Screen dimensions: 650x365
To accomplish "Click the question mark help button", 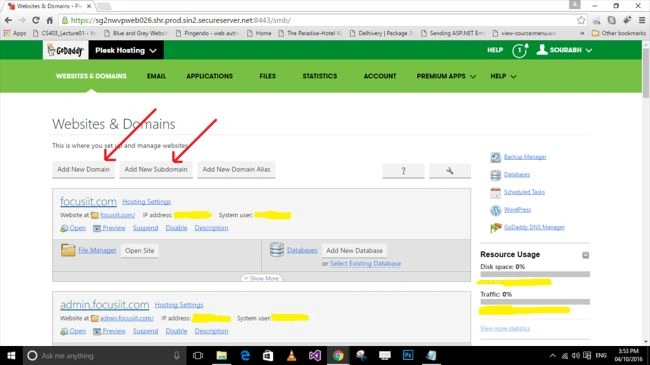I will click(x=403, y=170).
